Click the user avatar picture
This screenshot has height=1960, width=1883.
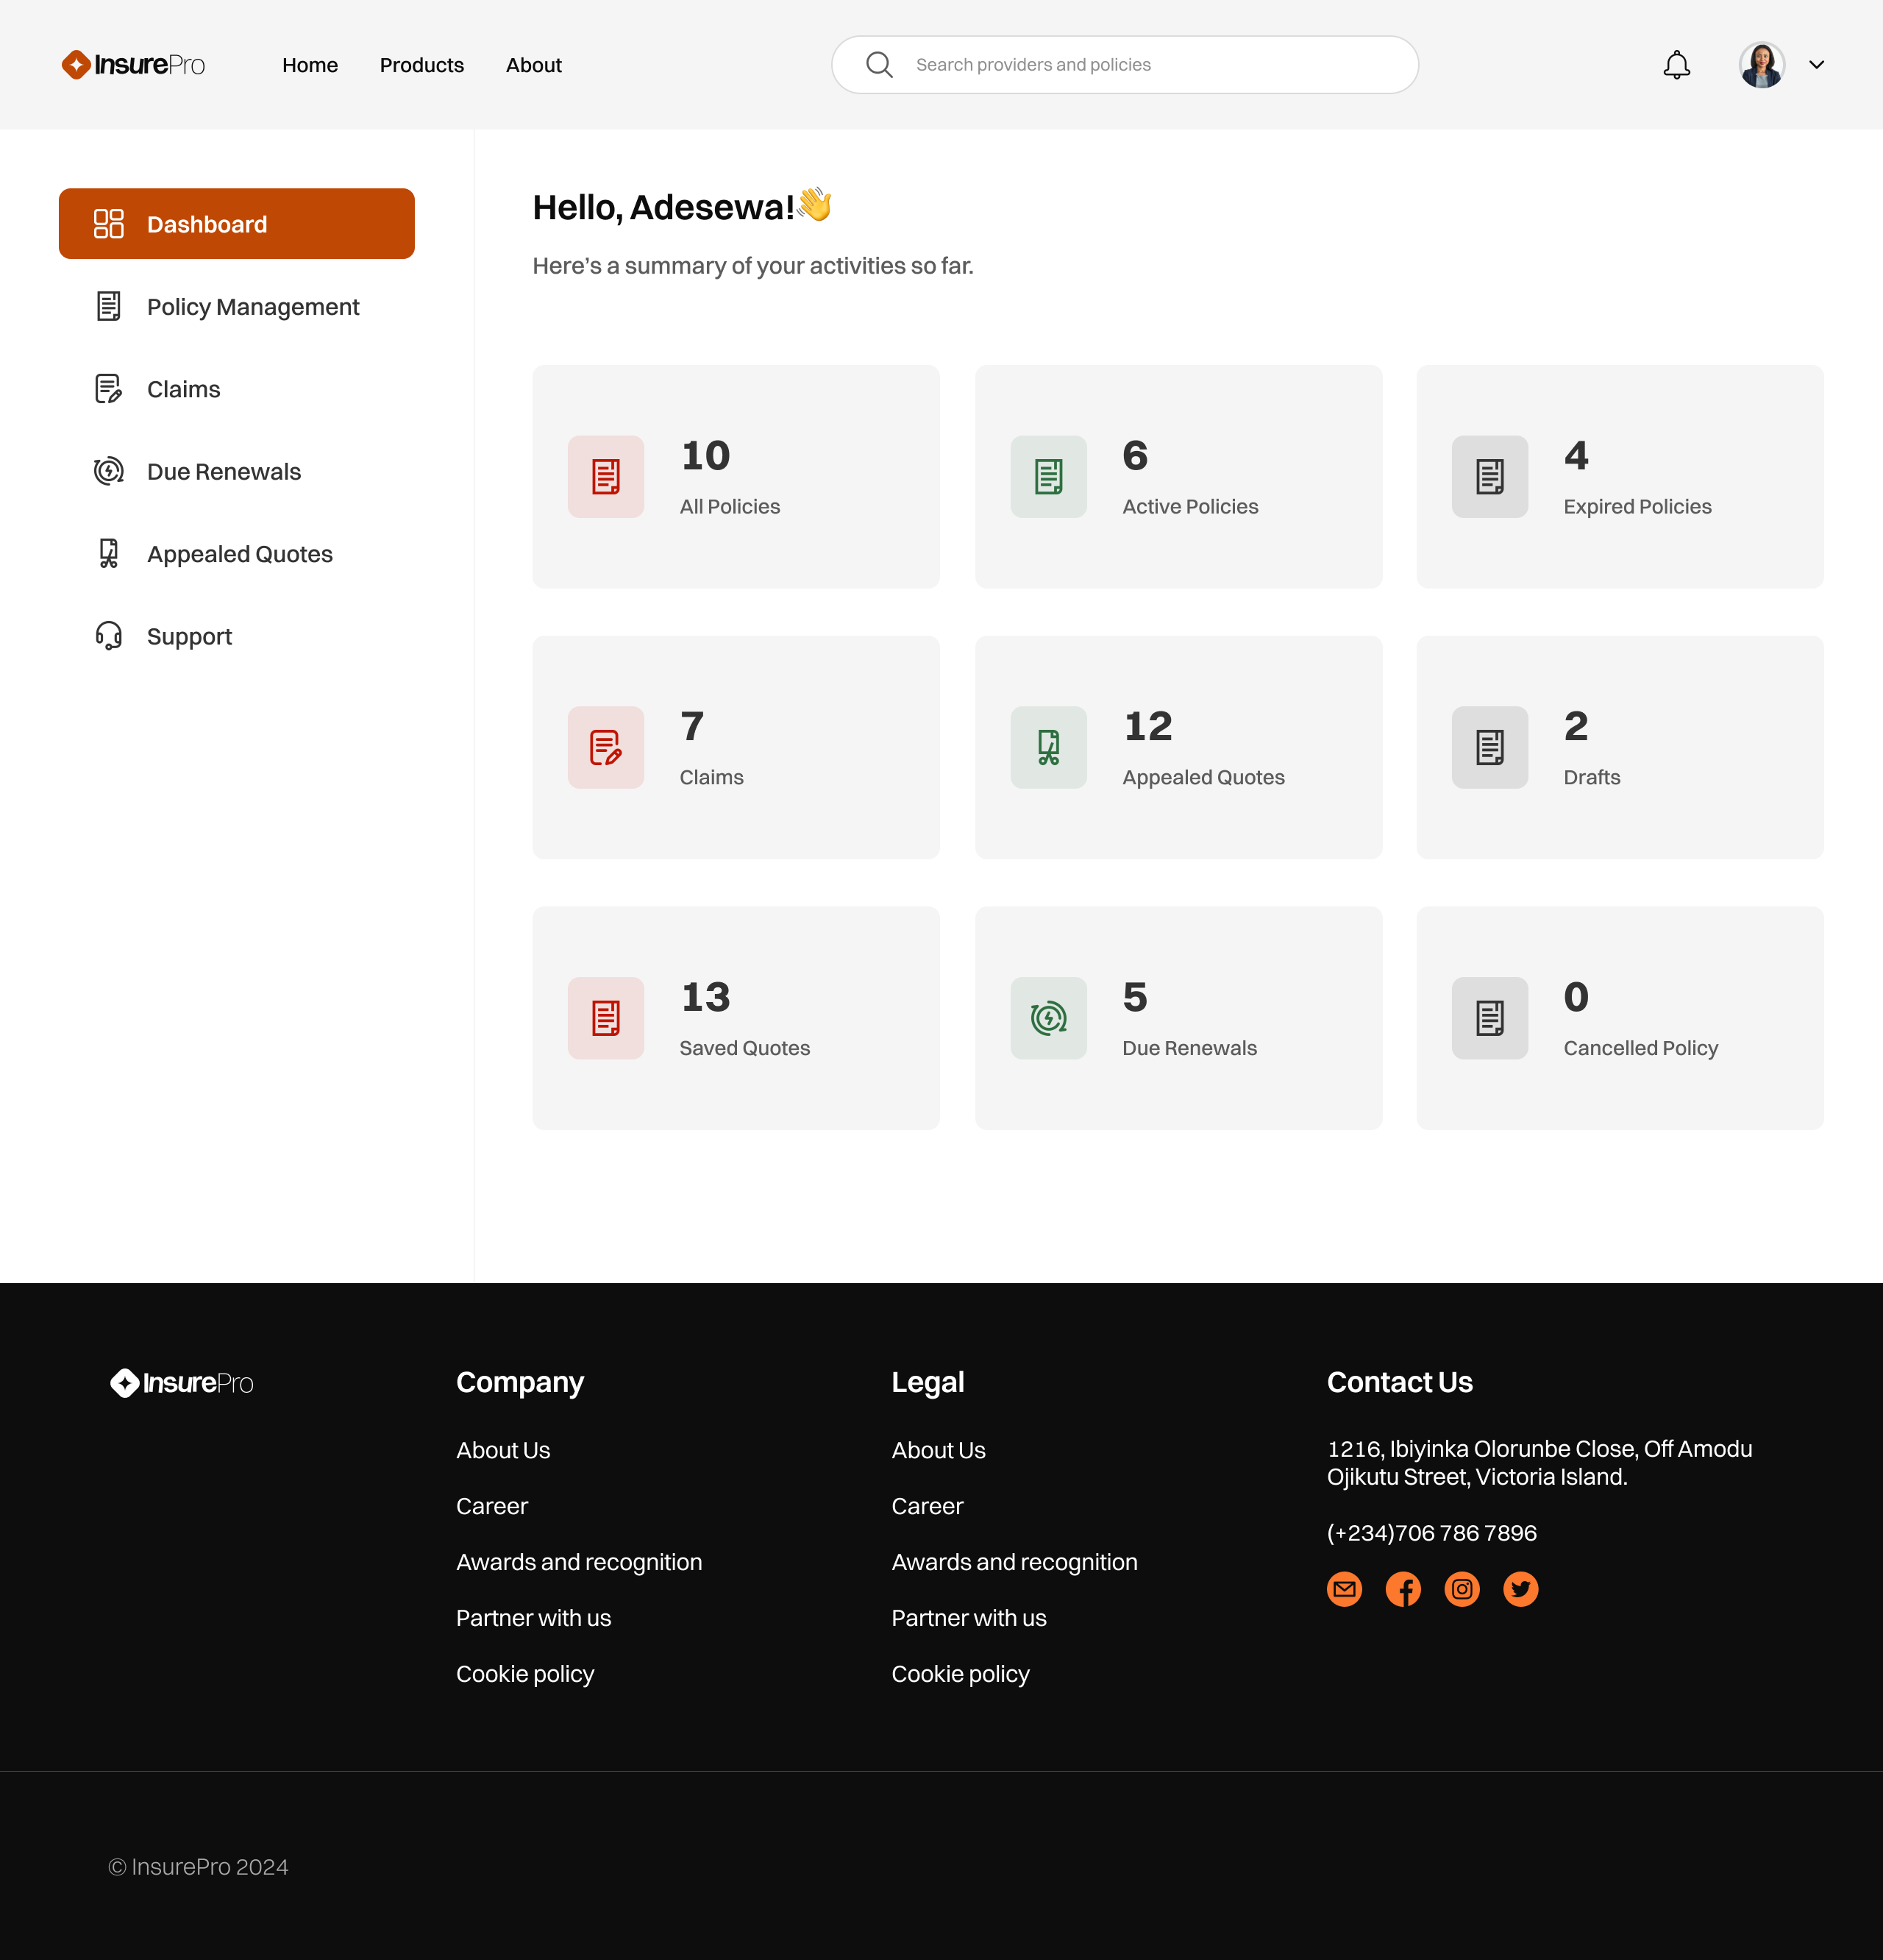tap(1761, 65)
